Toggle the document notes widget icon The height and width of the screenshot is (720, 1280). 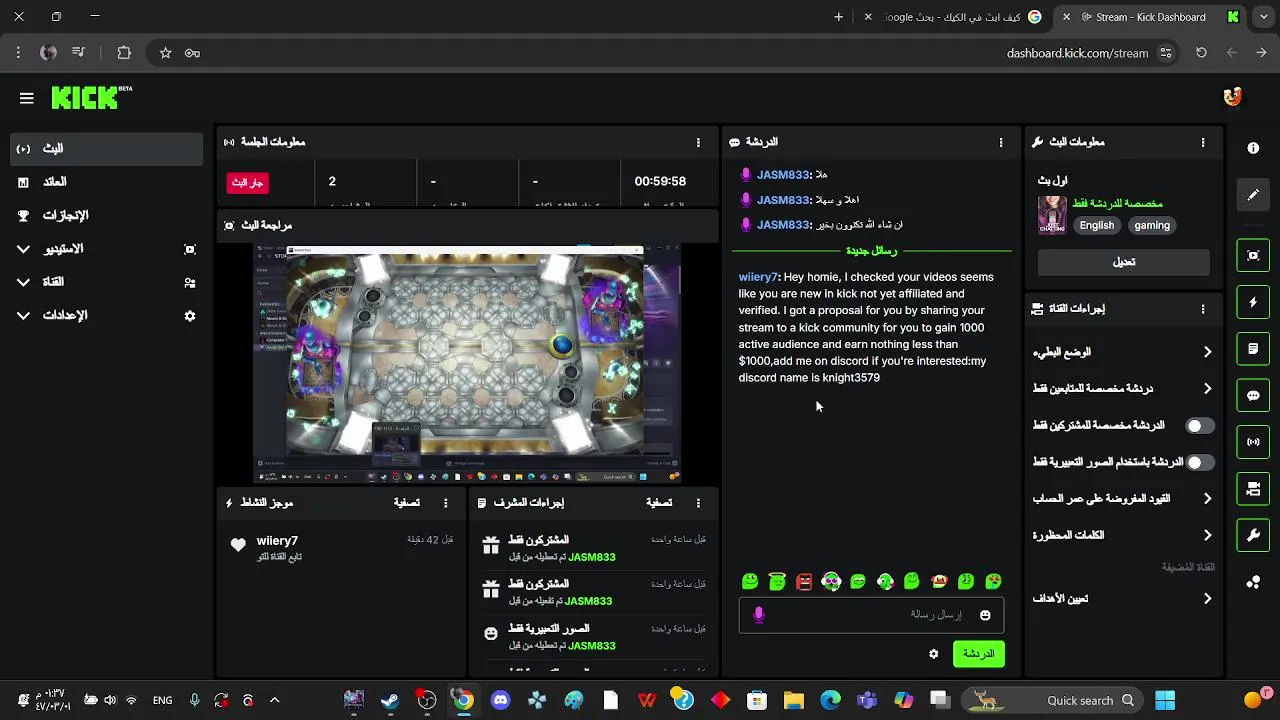1253,349
